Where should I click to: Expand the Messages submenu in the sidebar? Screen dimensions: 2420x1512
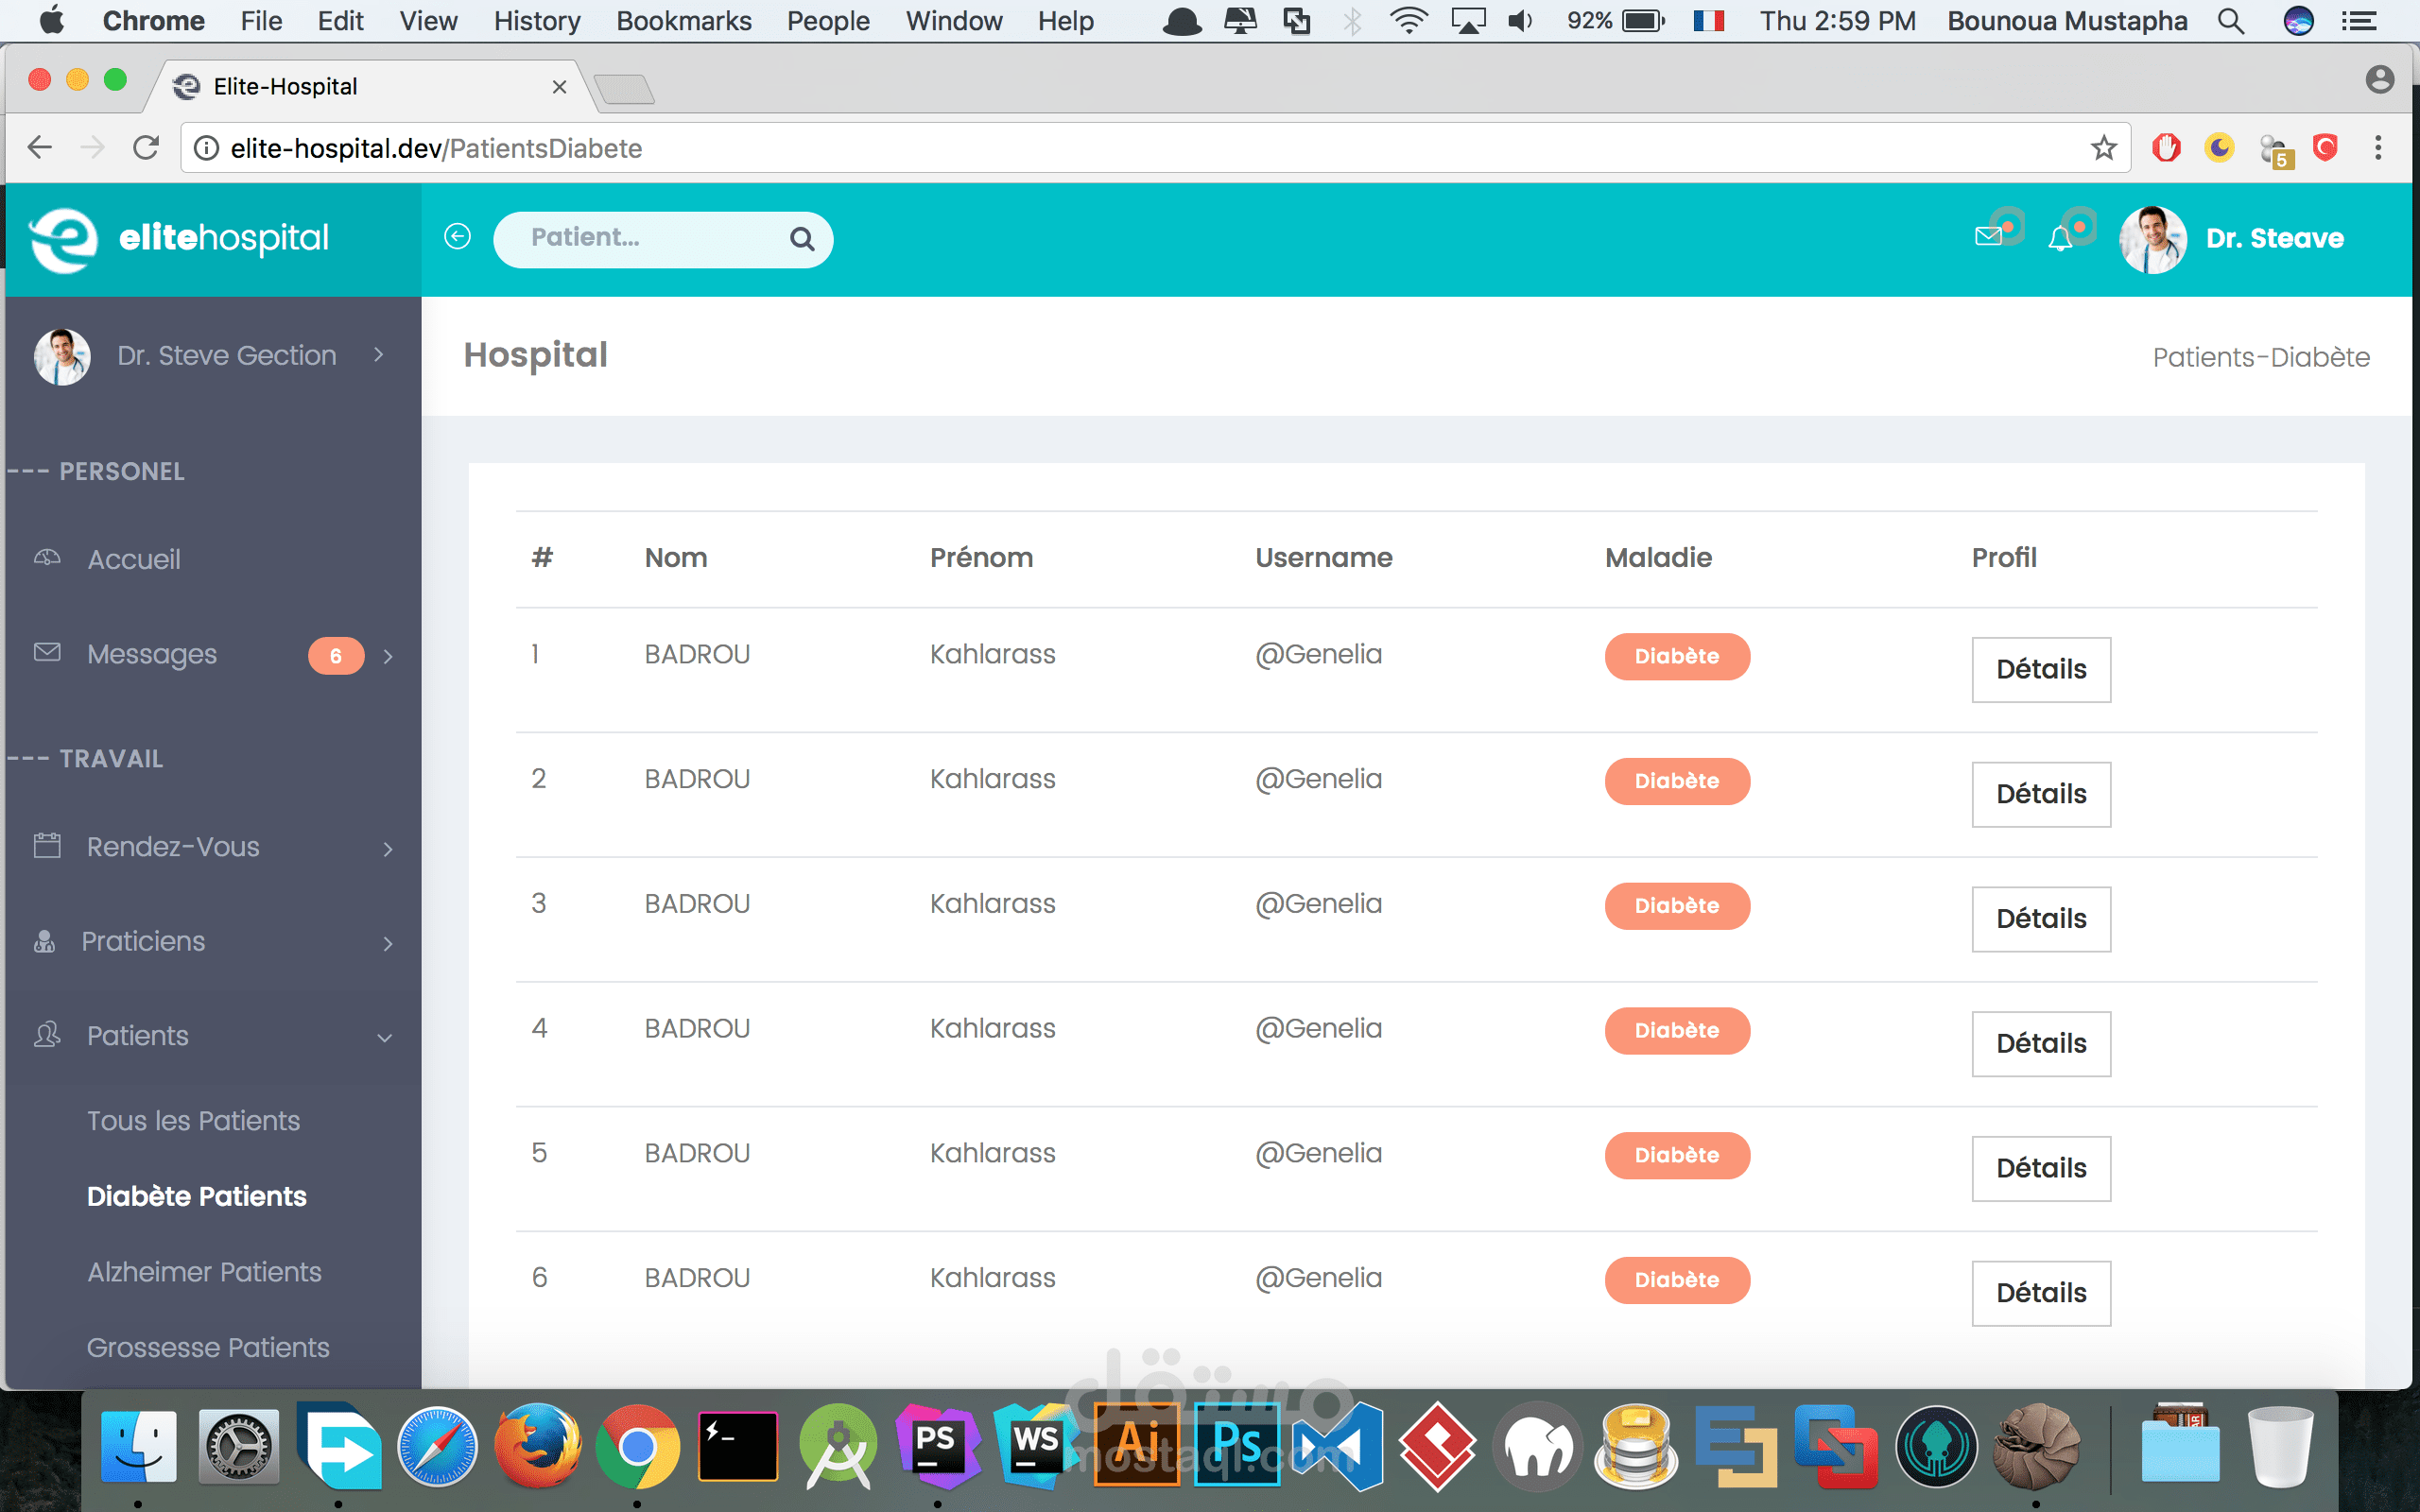click(x=388, y=656)
